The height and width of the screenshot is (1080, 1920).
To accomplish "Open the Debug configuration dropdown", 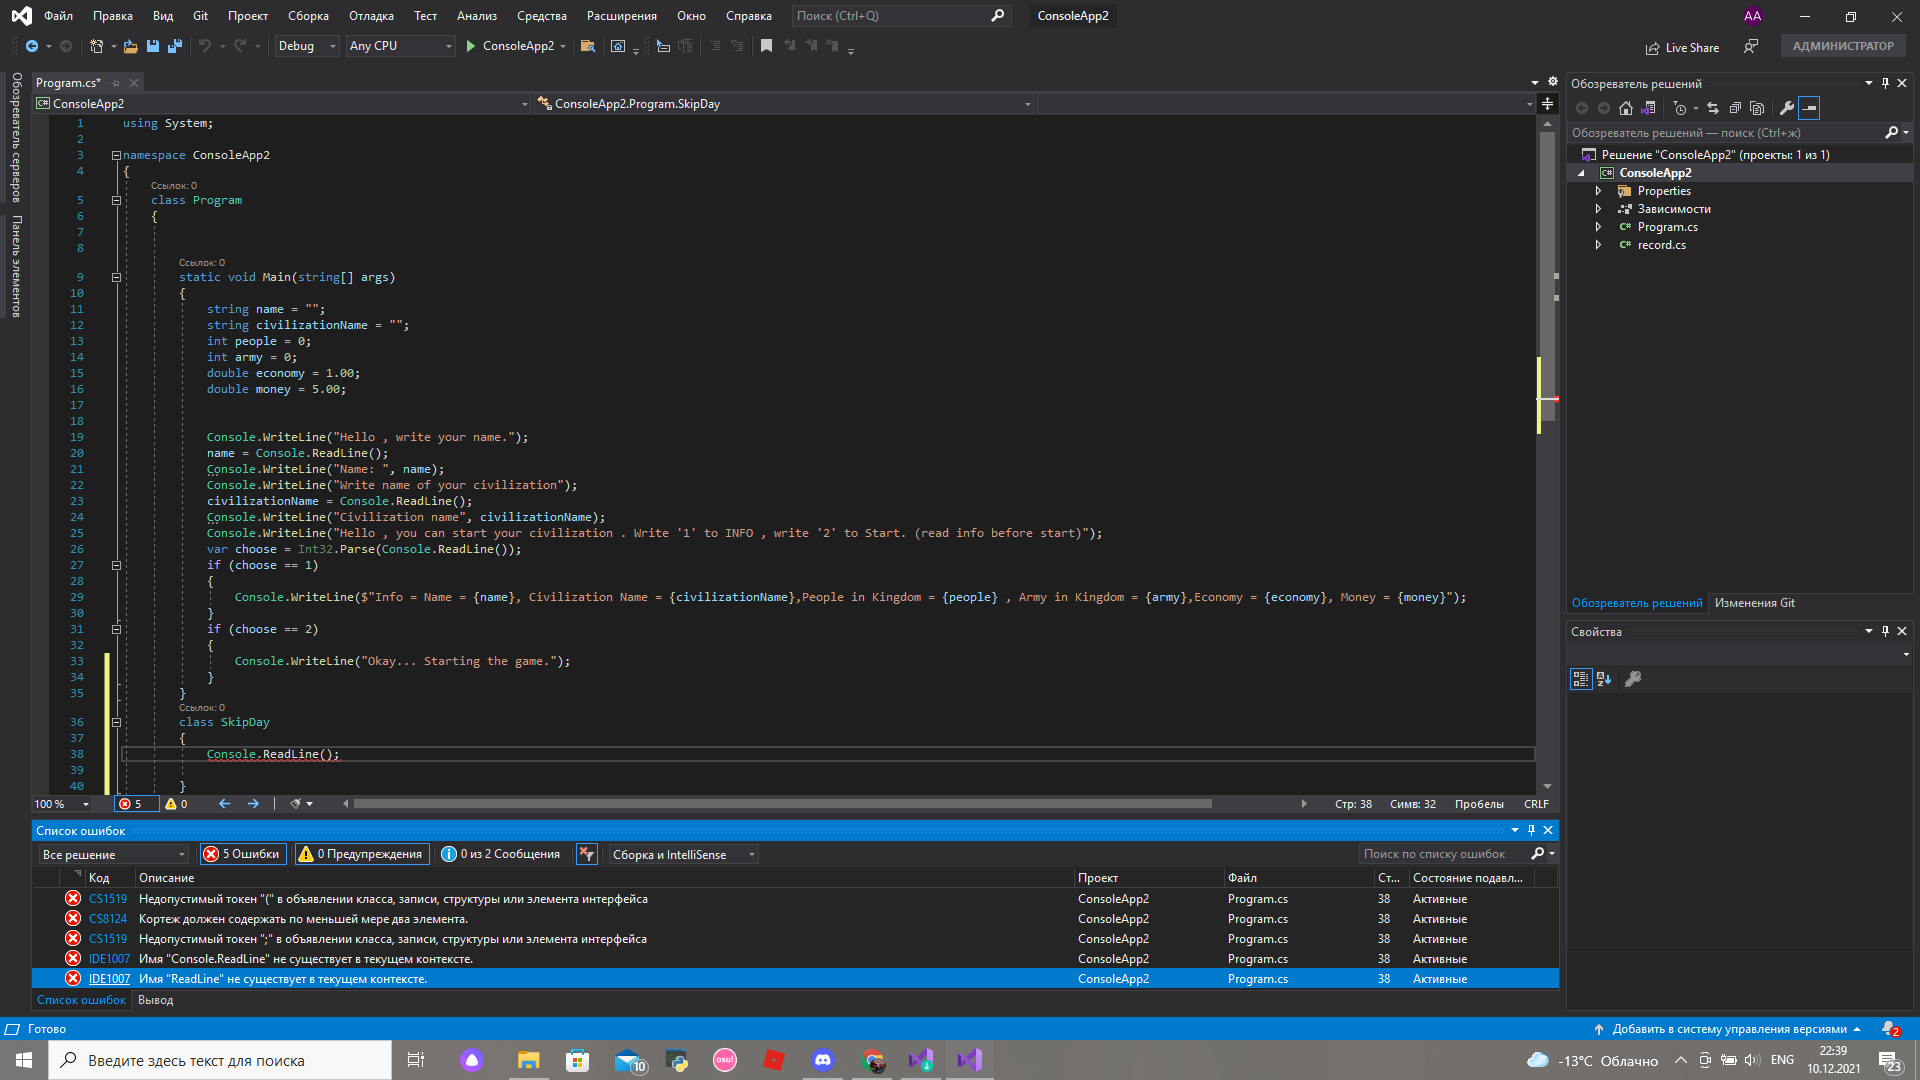I will (x=306, y=46).
